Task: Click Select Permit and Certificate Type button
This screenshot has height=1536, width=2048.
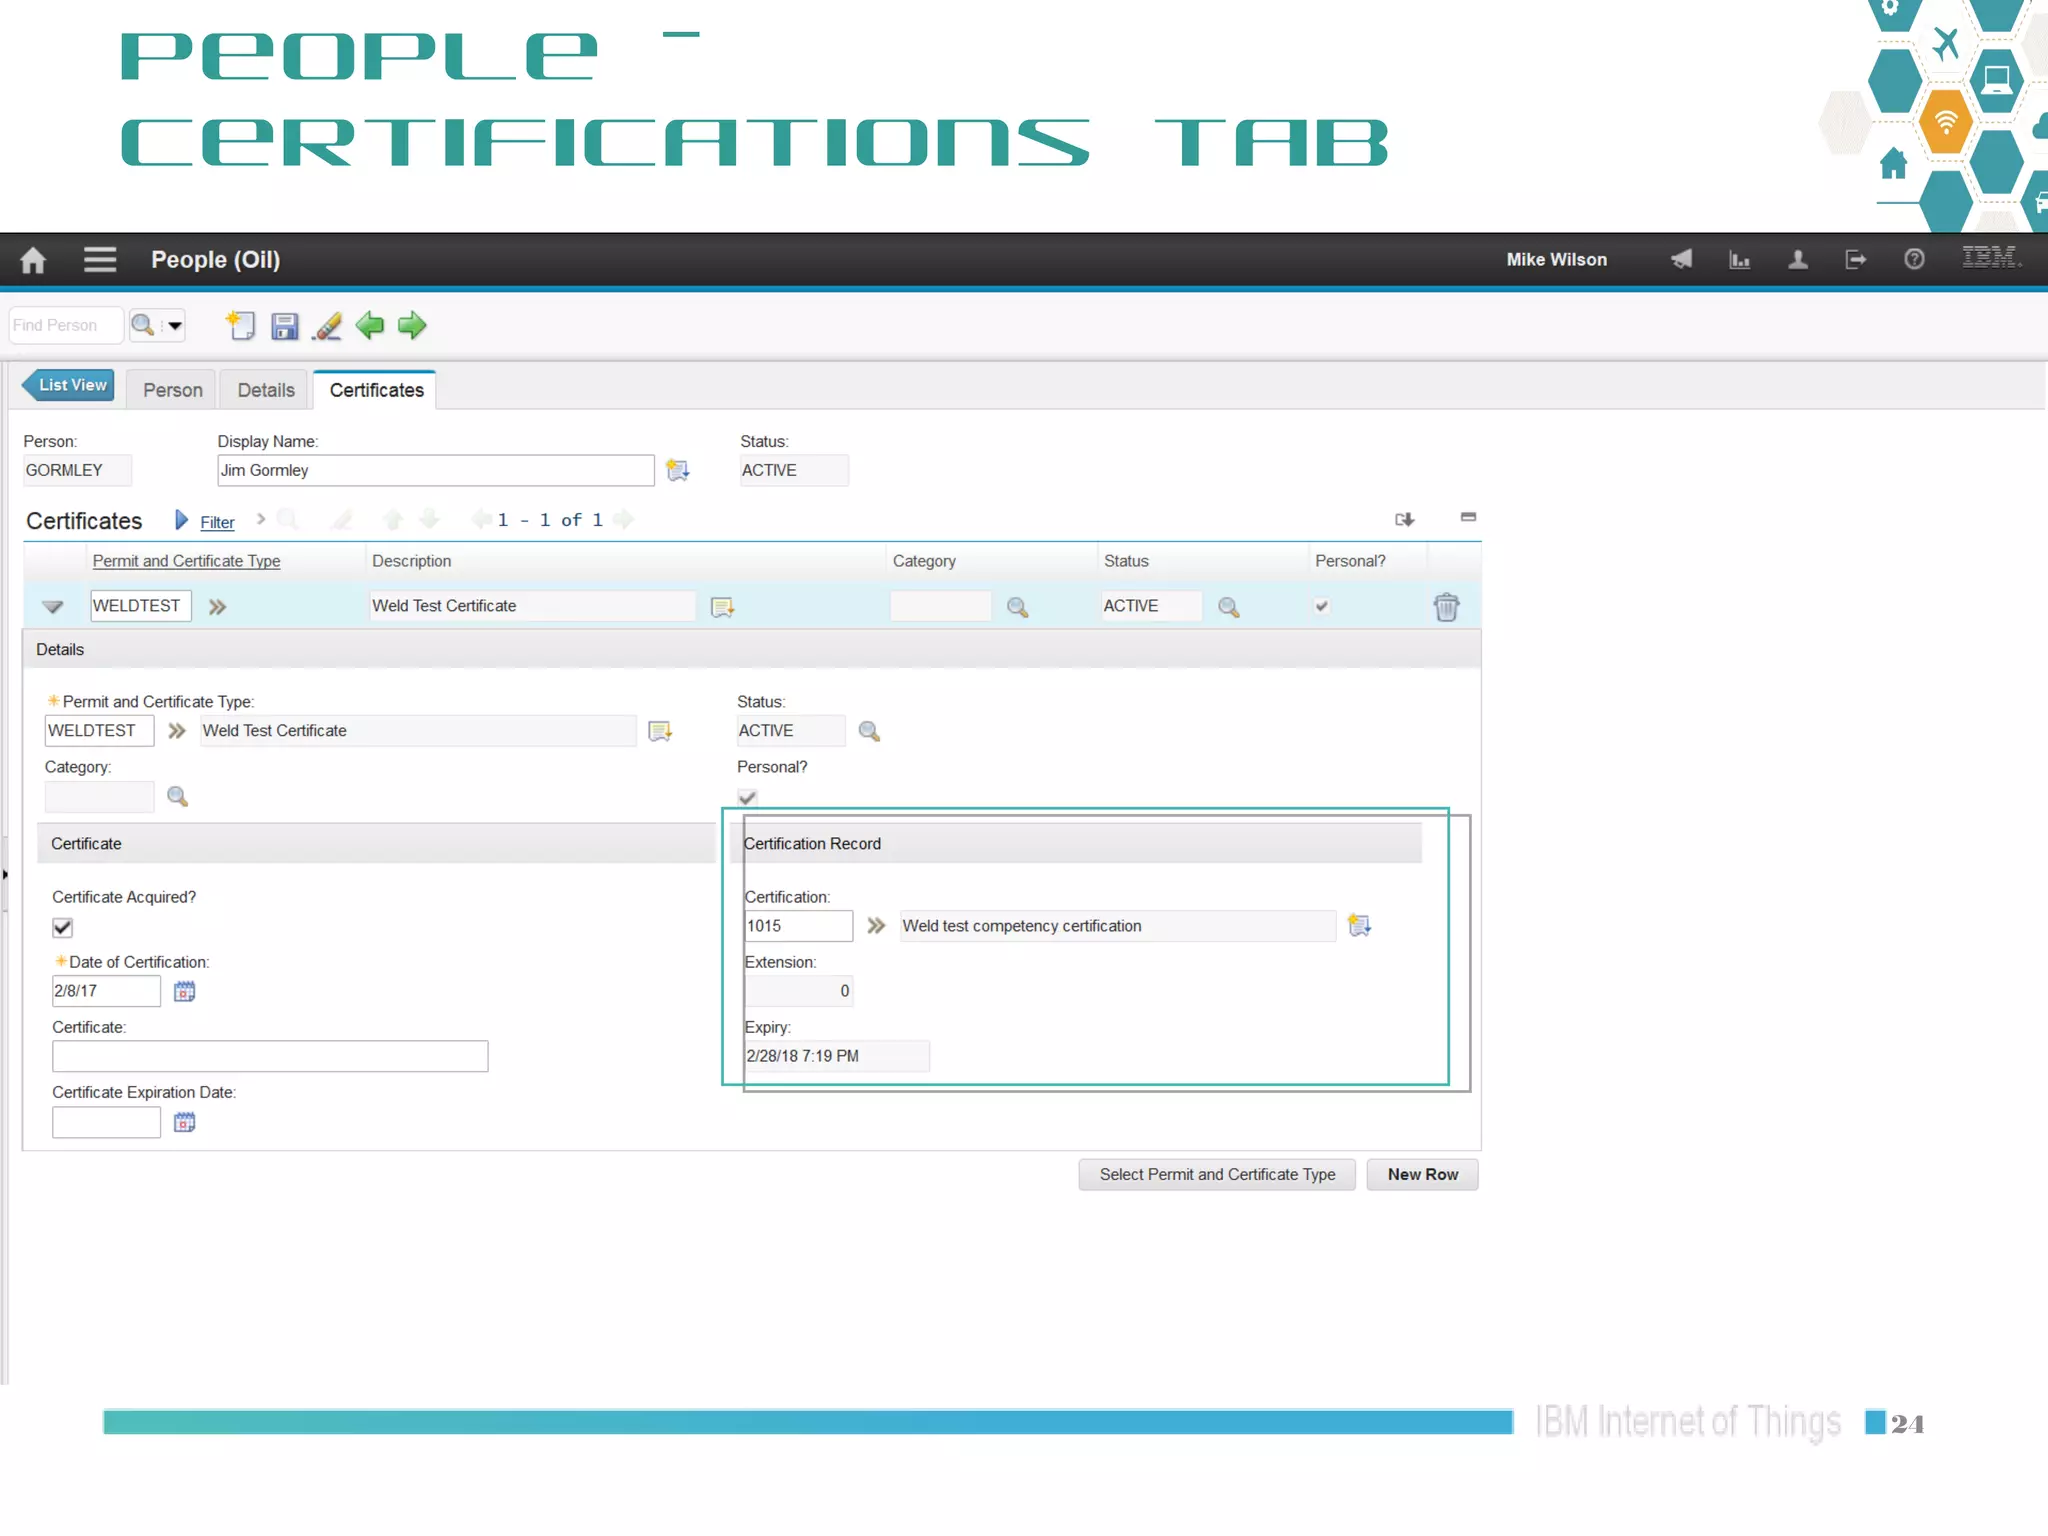Action: 1217,1174
